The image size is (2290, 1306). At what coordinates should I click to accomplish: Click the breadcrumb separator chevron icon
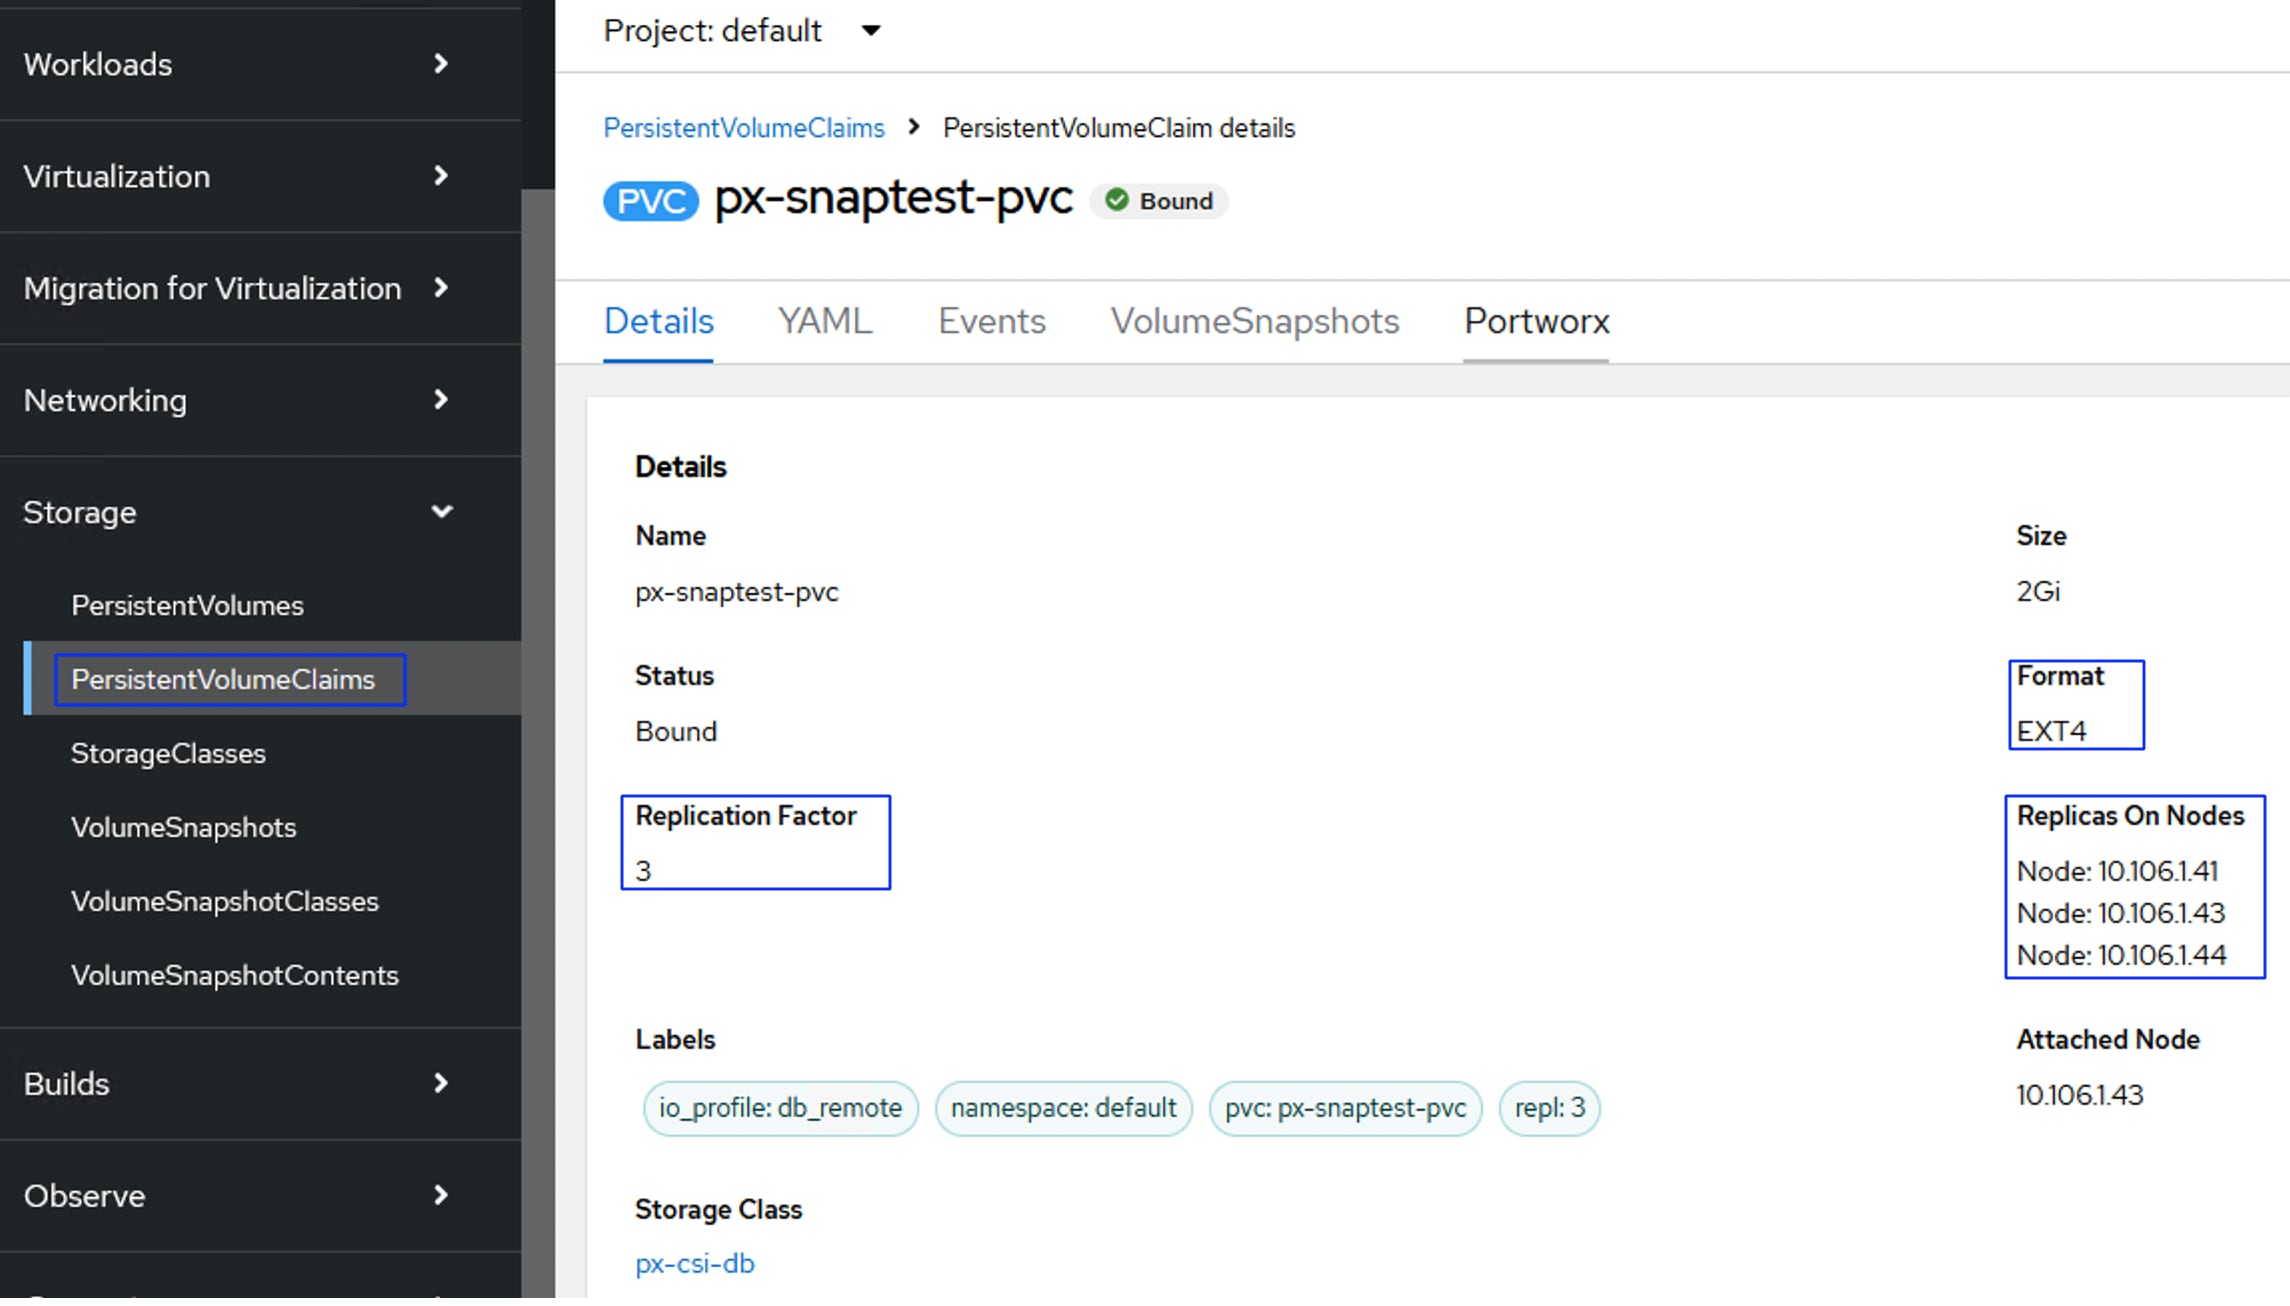coord(913,128)
